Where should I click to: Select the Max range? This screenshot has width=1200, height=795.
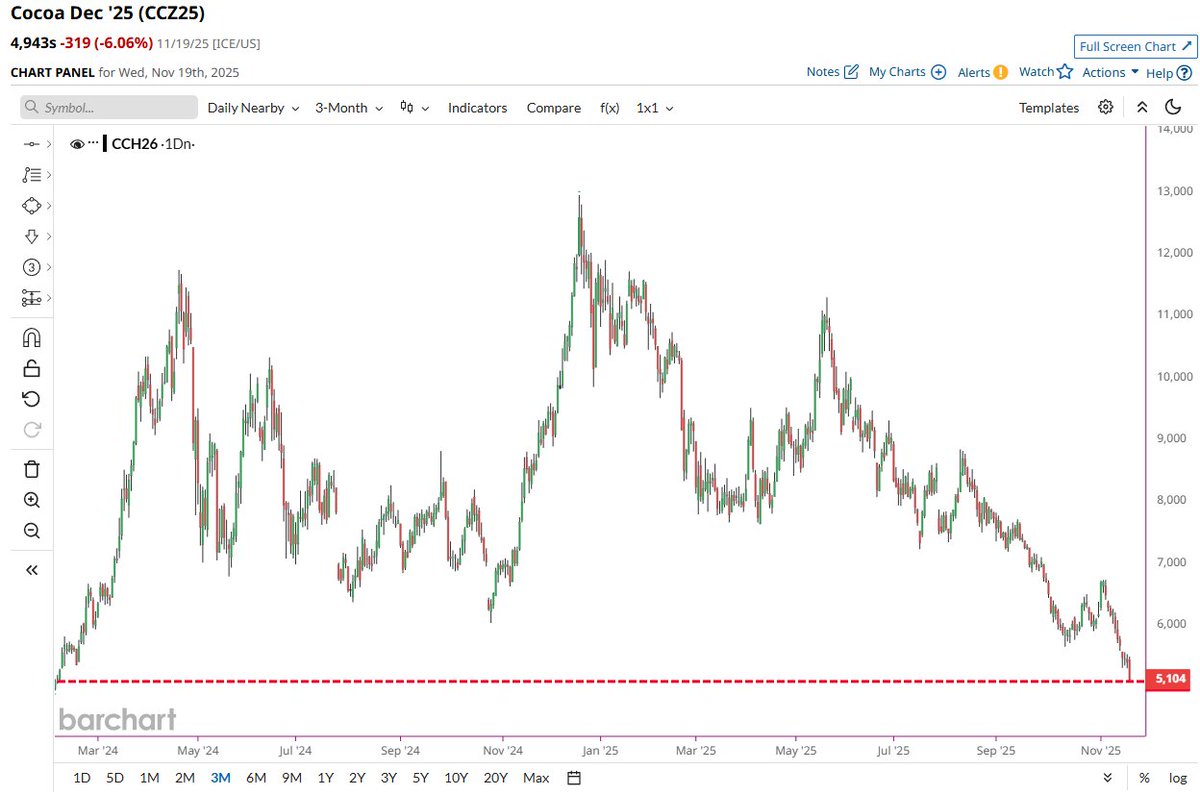[536, 777]
